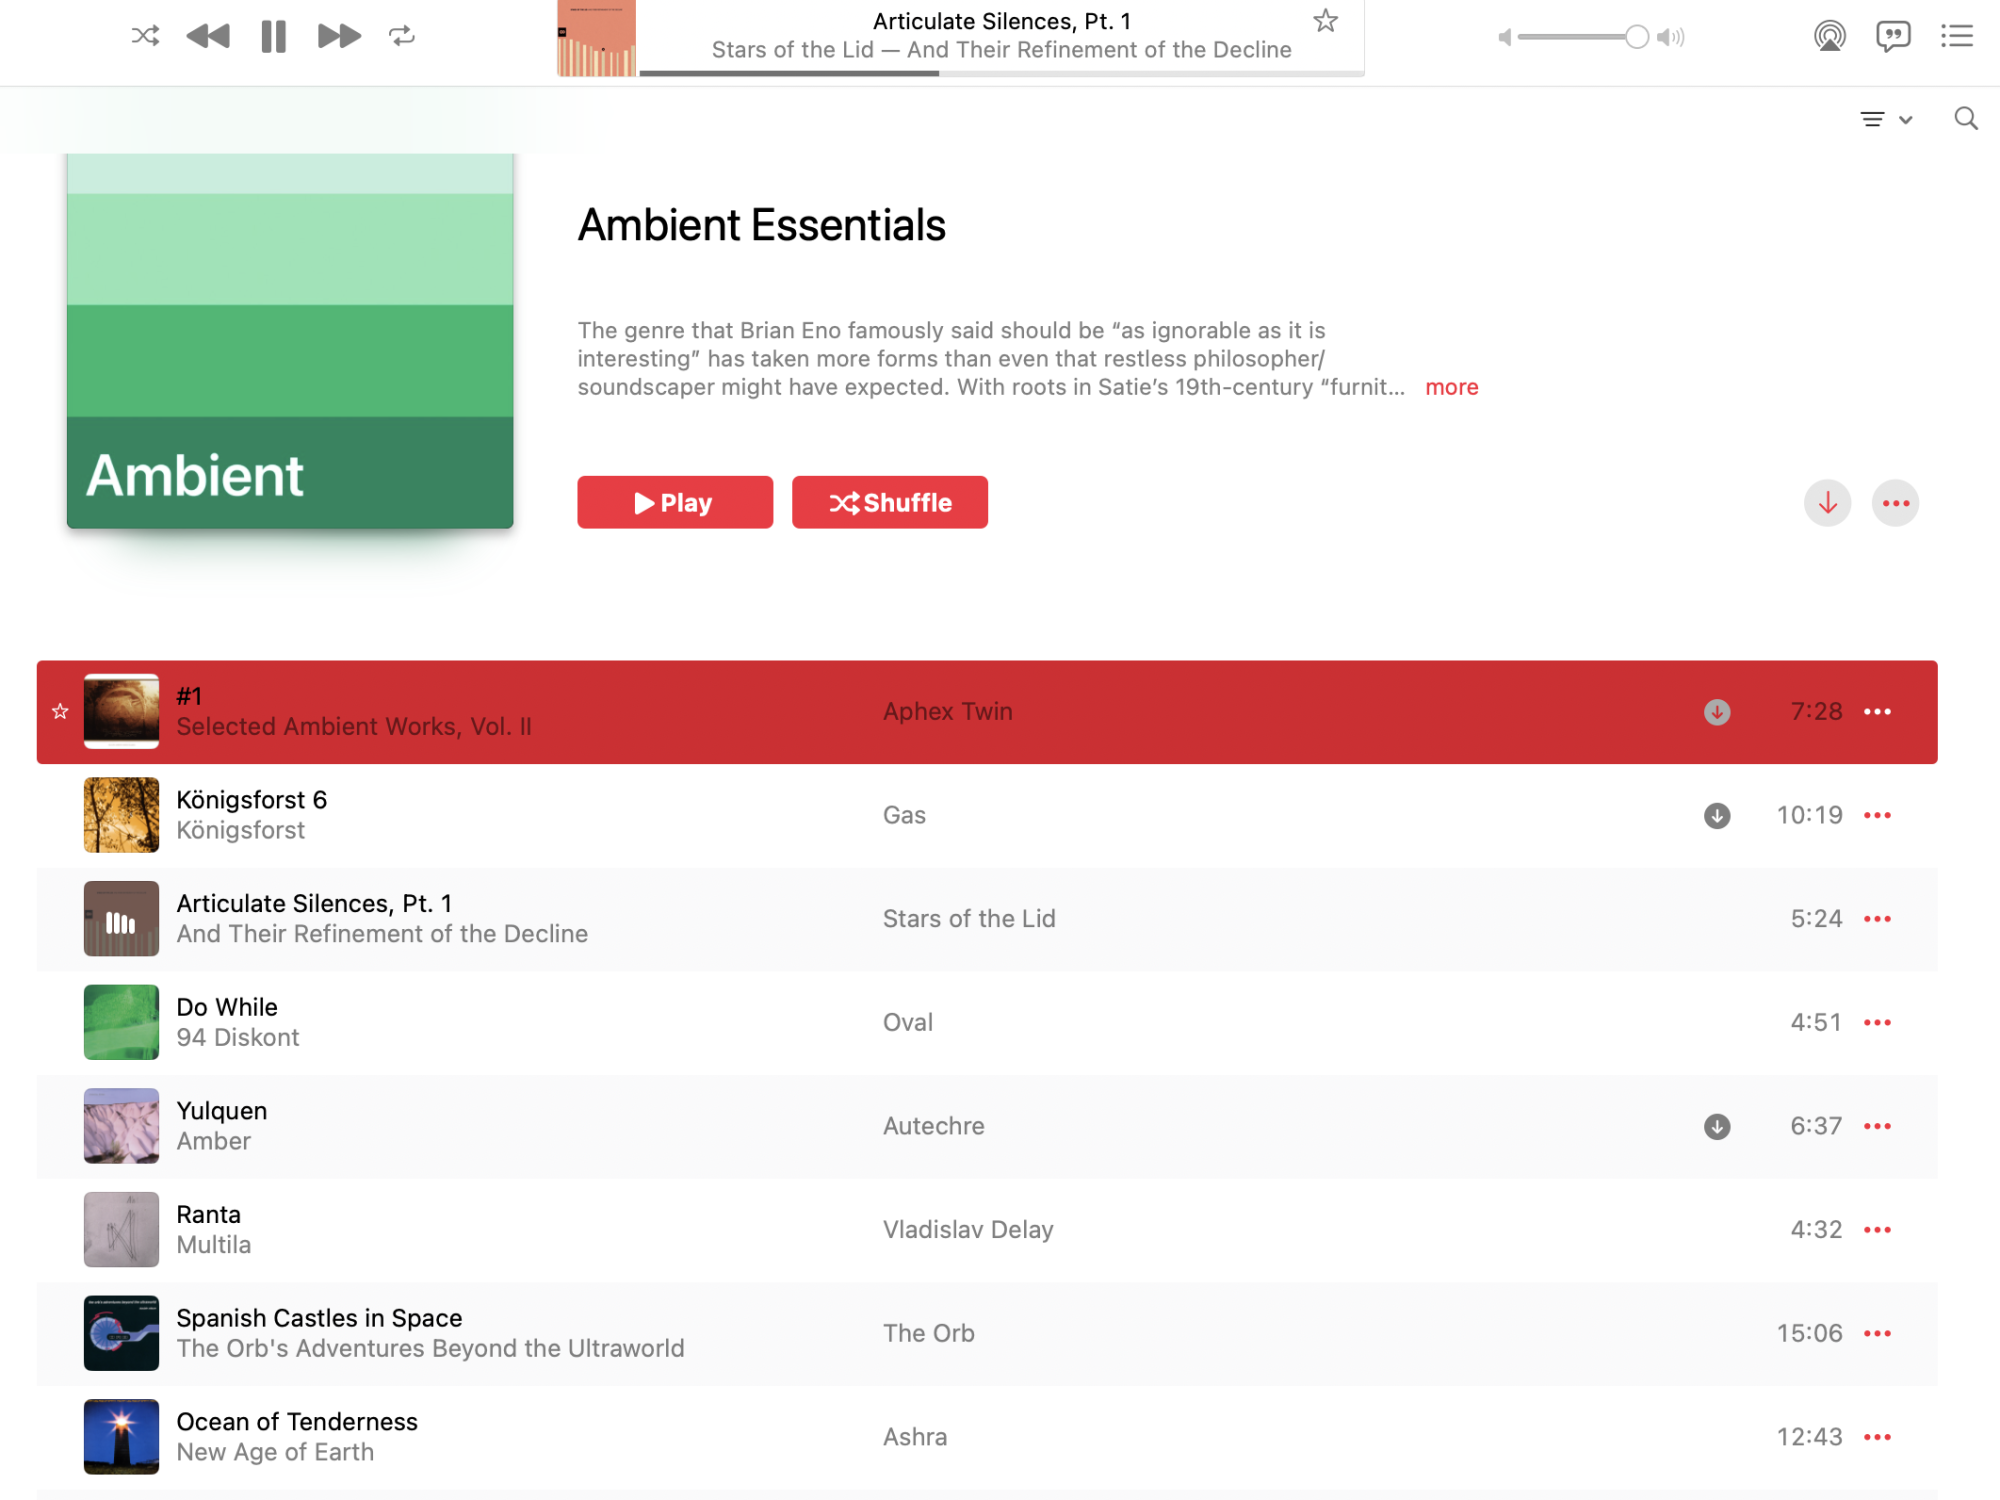Play the Ambient Essentials playlist

pyautogui.click(x=675, y=502)
